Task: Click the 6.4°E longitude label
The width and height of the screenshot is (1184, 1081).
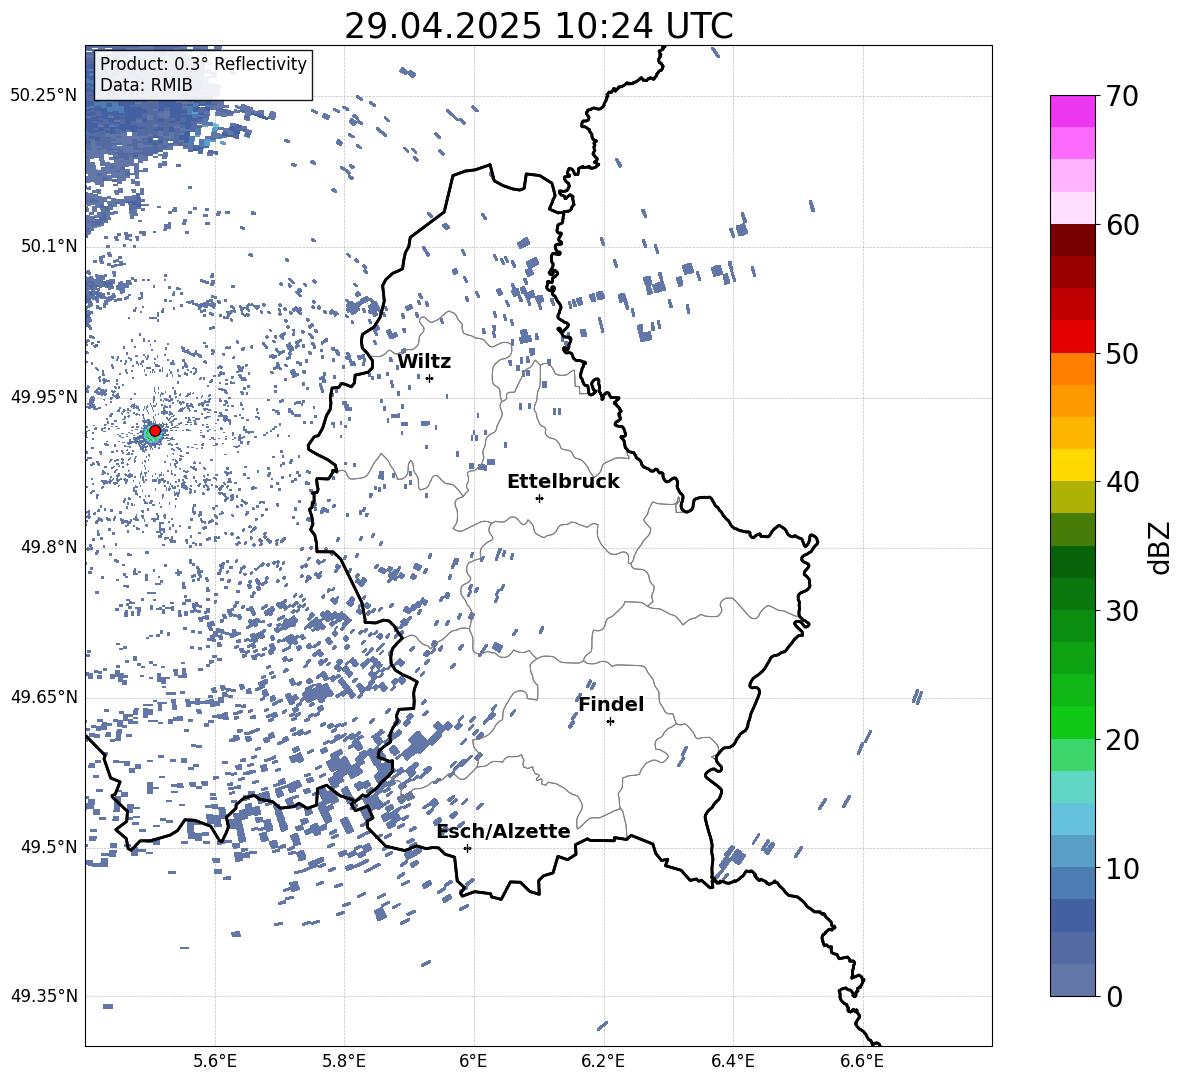Action: pyautogui.click(x=732, y=1061)
